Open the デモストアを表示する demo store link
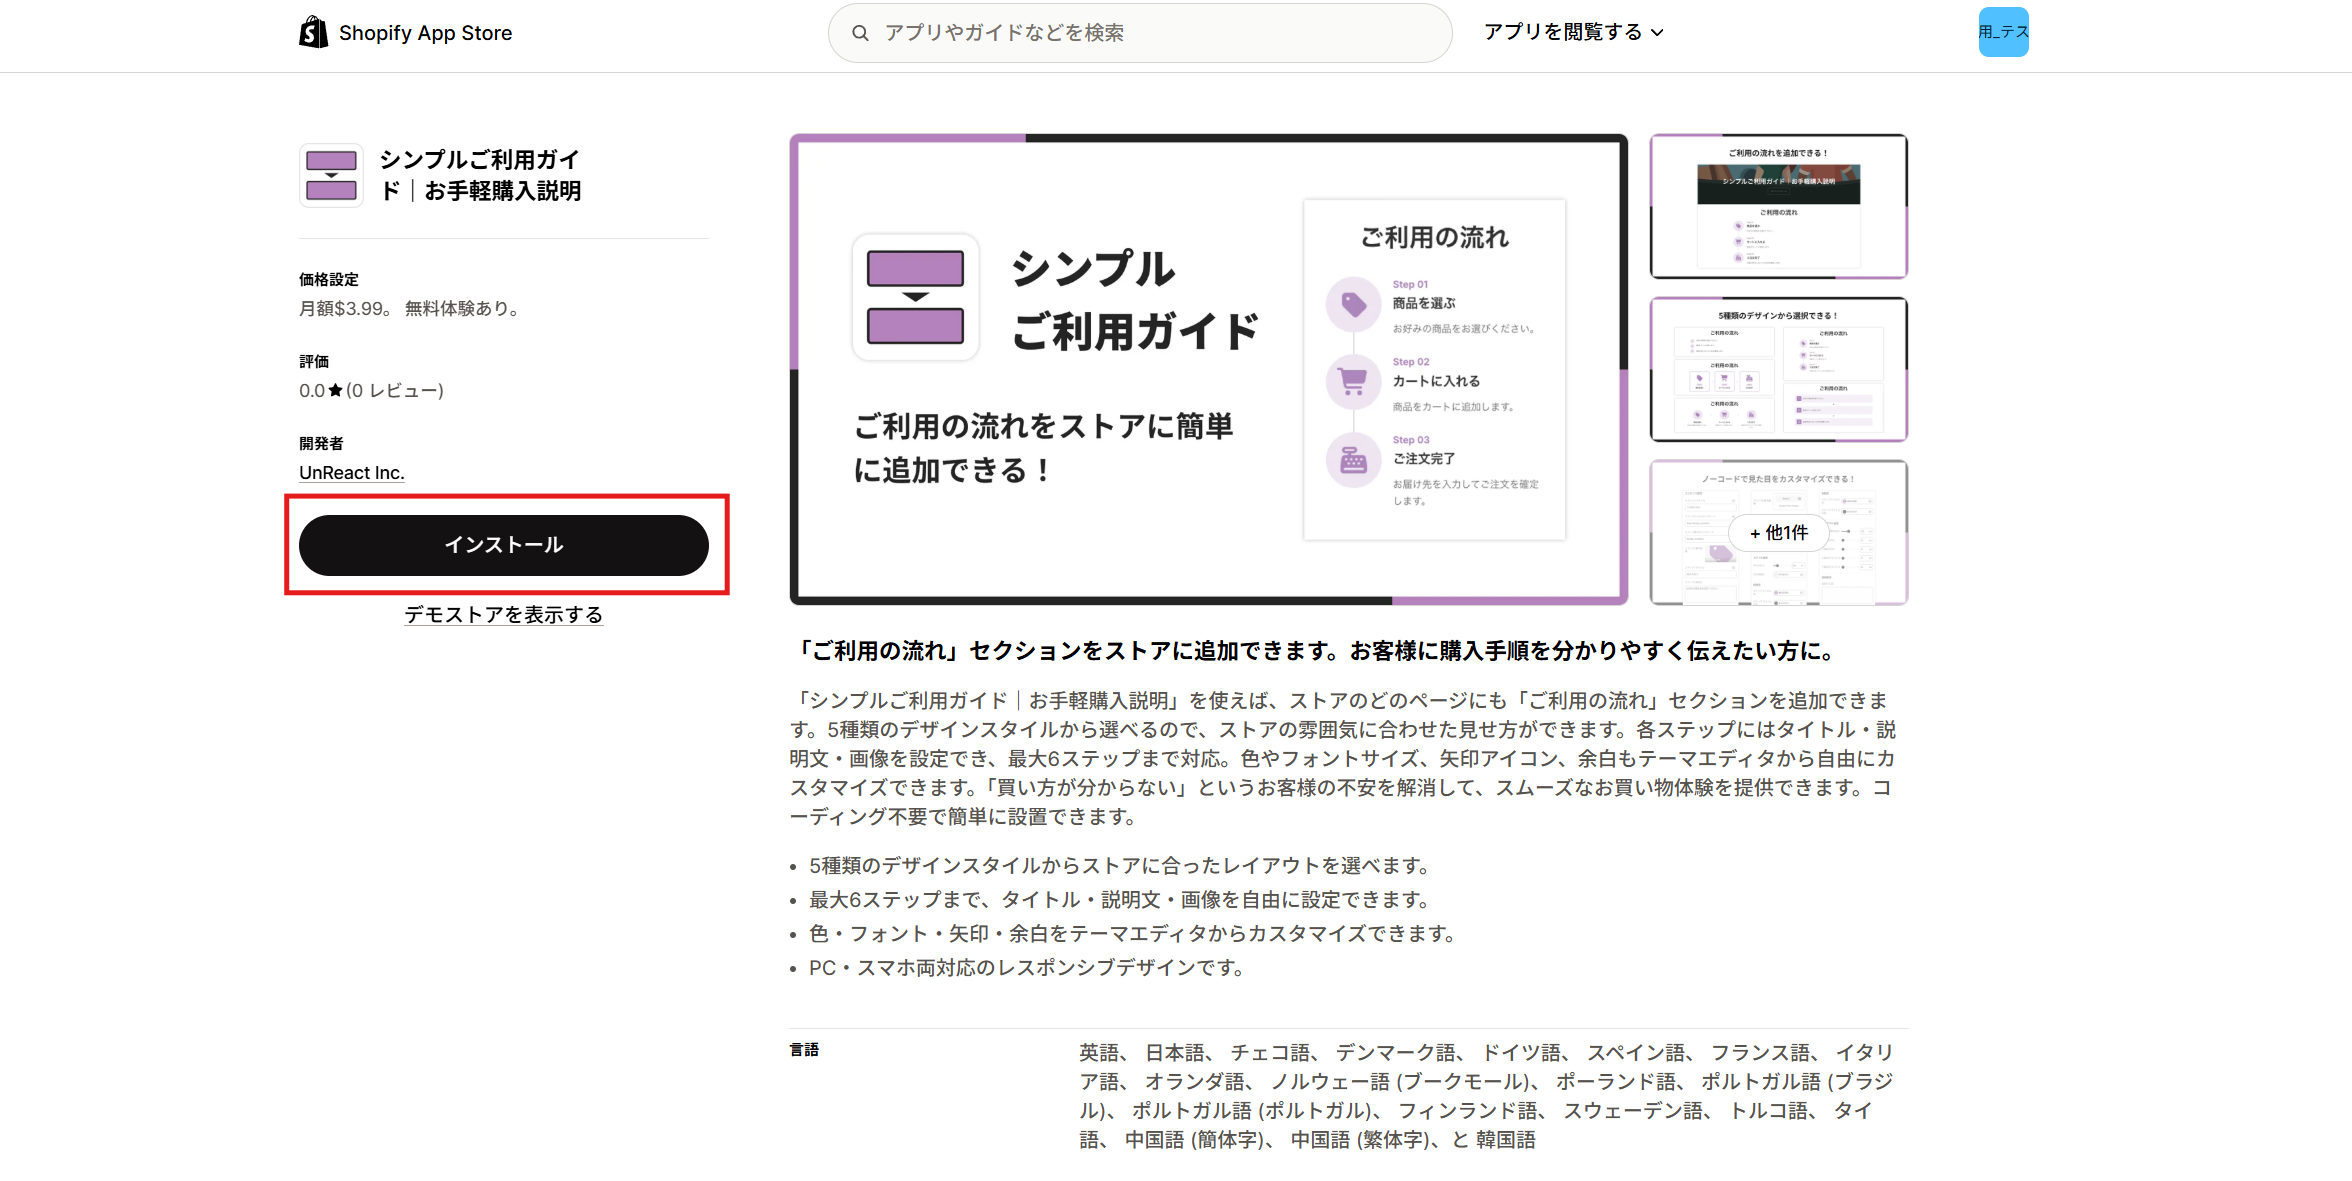 tap(504, 615)
